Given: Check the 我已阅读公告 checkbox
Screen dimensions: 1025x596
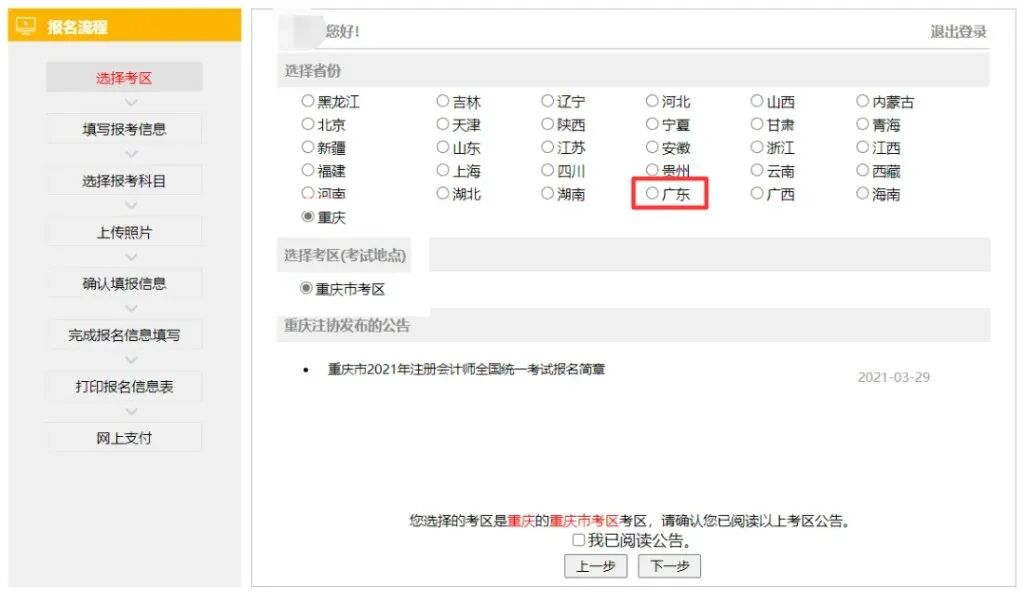Looking at the screenshot, I should 579,540.
